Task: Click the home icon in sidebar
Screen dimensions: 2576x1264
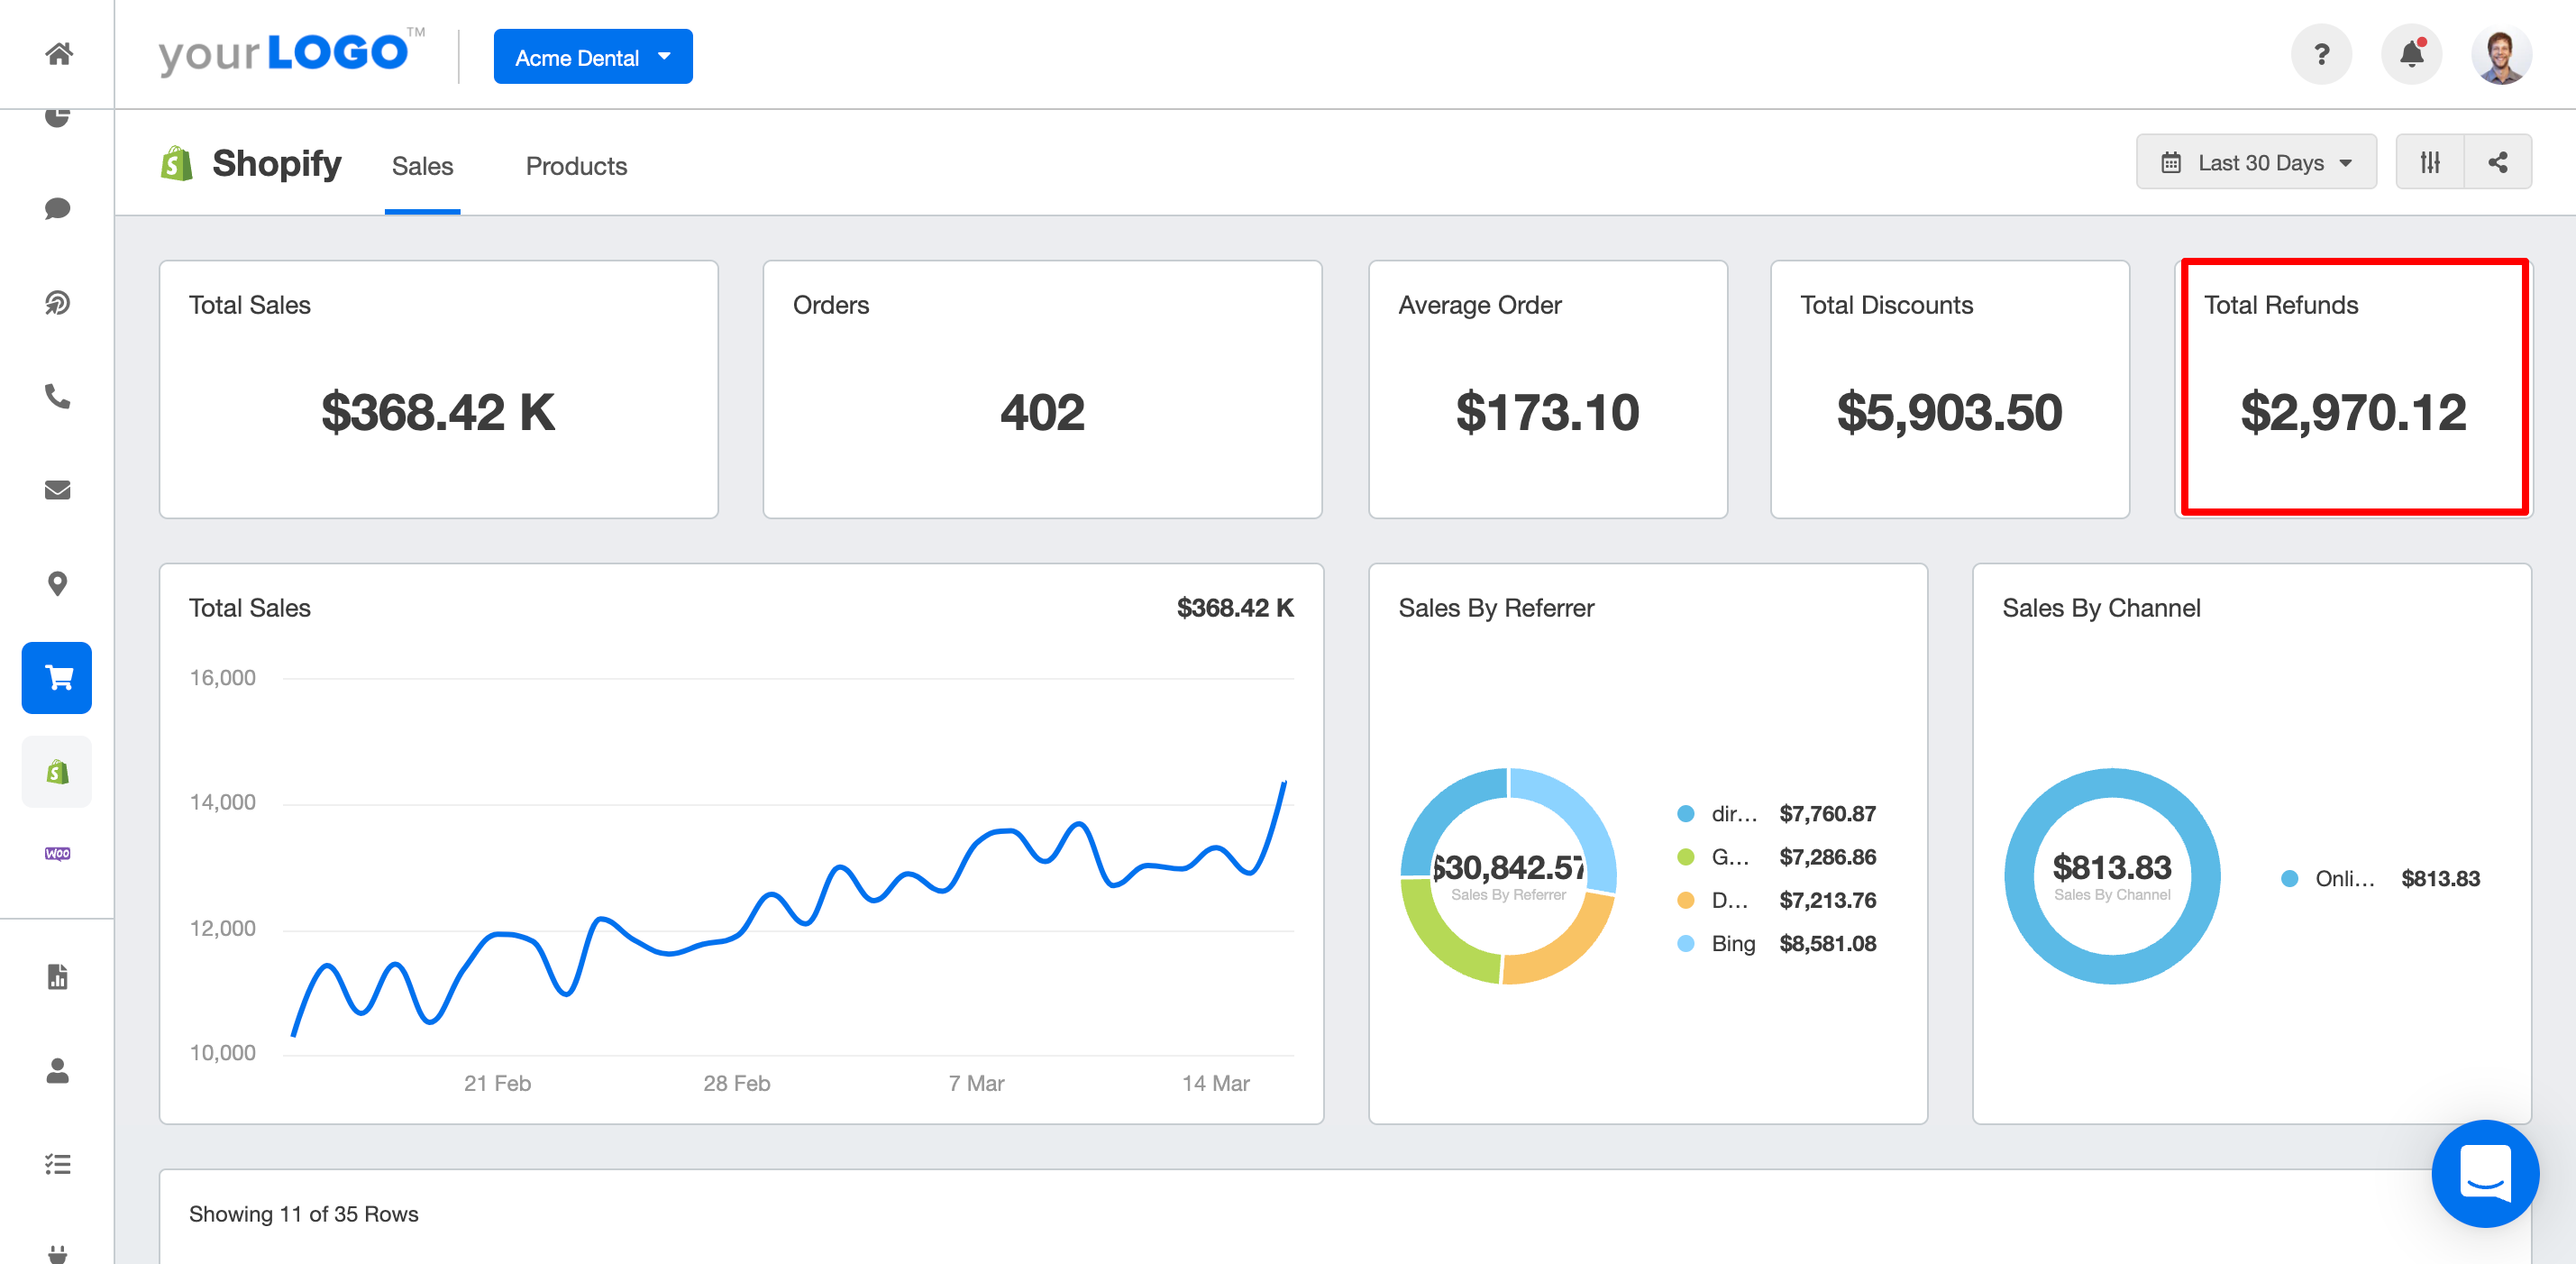Action: click(58, 54)
